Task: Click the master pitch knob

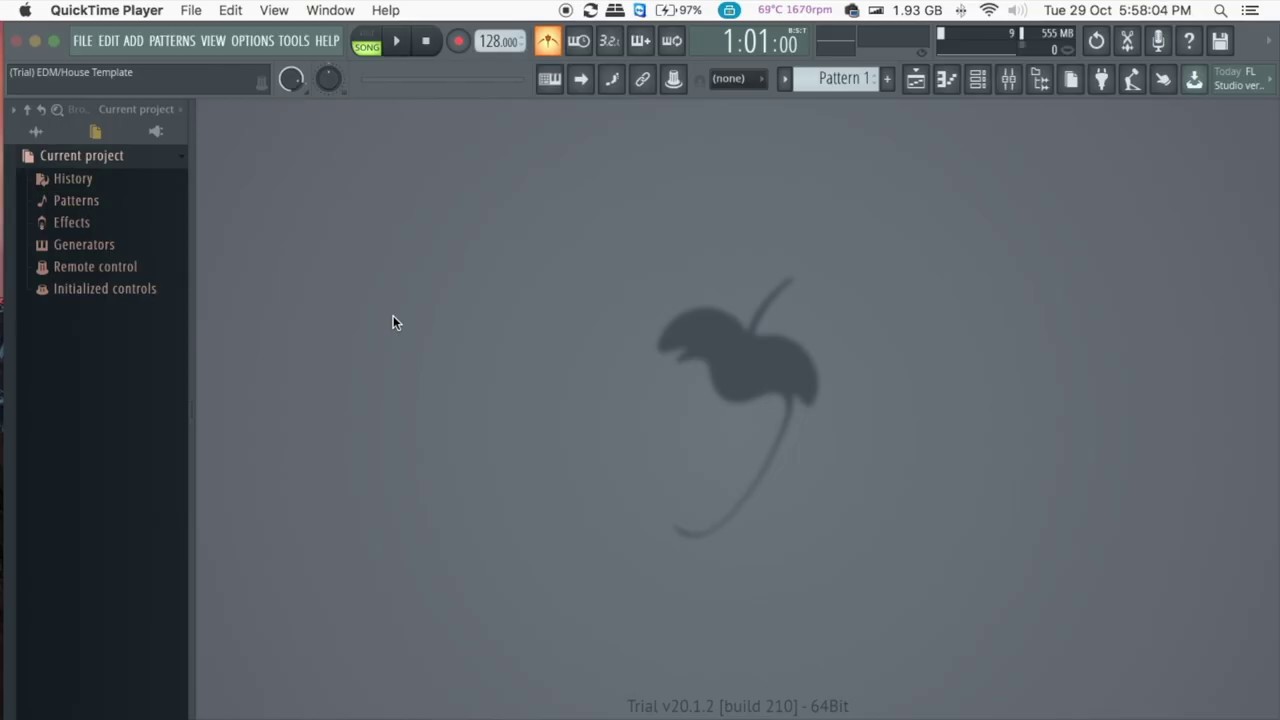Action: (328, 79)
